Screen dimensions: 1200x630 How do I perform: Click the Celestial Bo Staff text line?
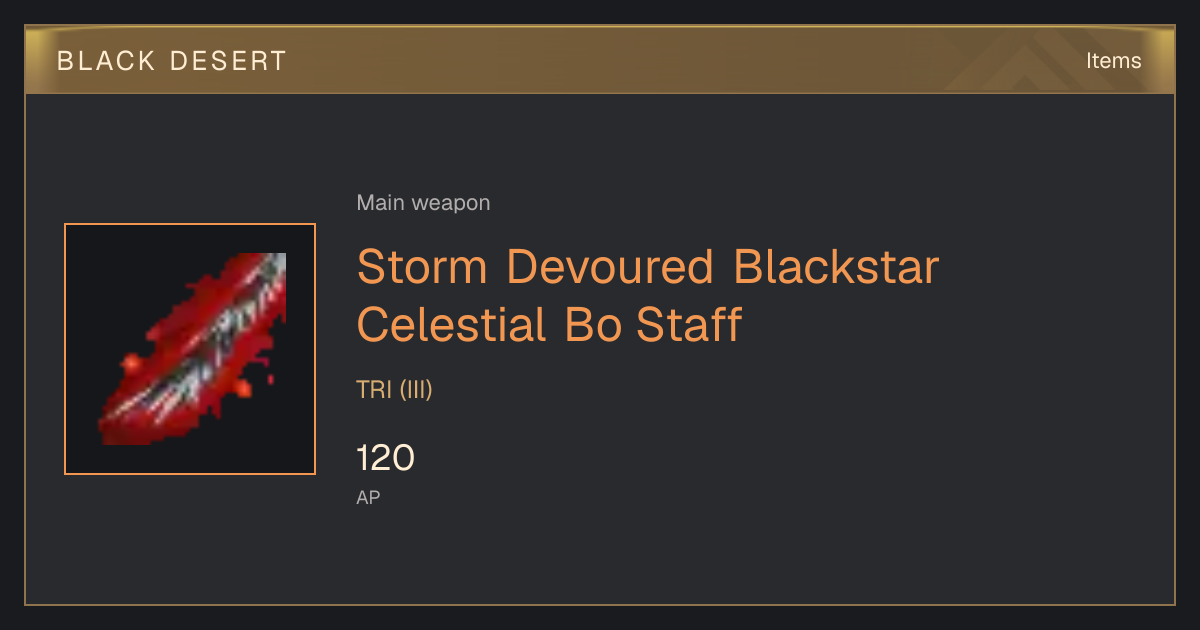pos(549,325)
